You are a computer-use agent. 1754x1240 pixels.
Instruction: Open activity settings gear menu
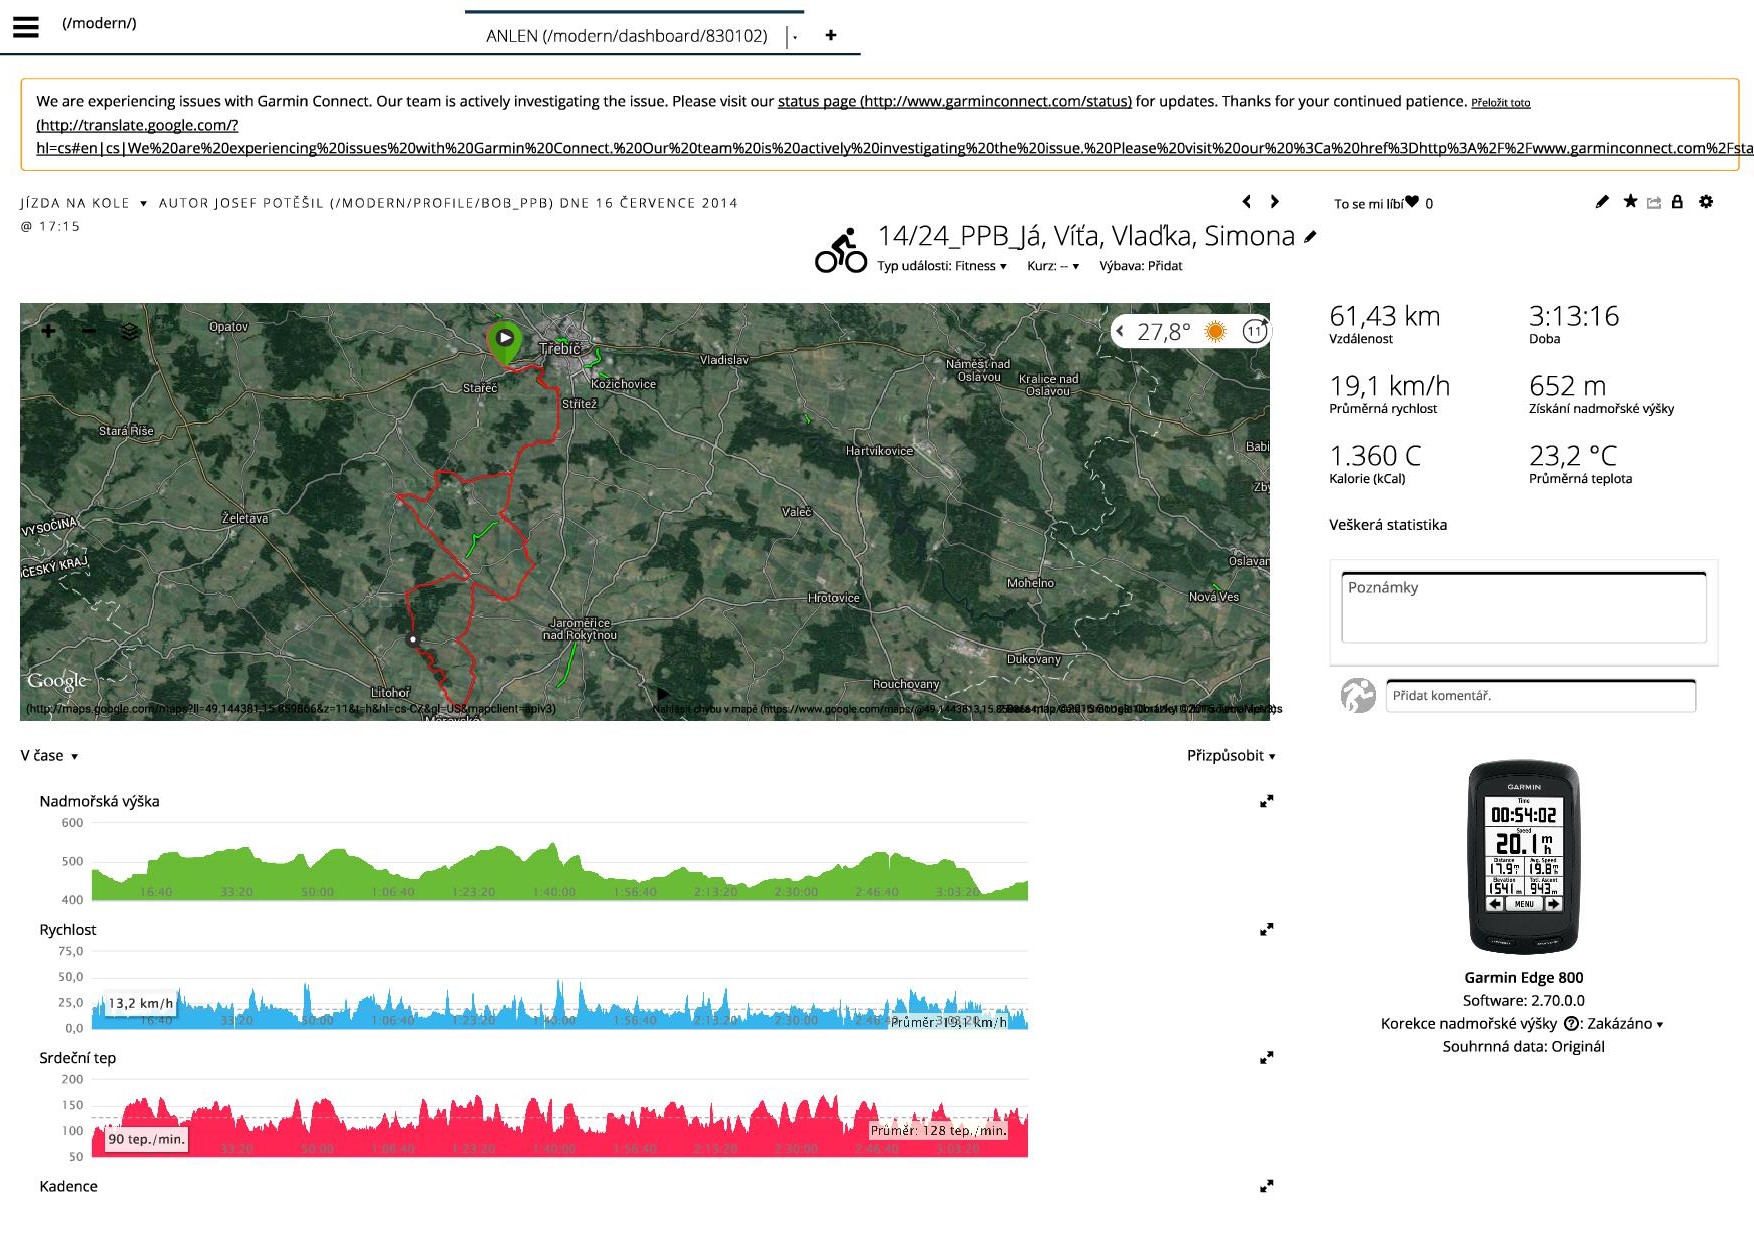(1706, 202)
